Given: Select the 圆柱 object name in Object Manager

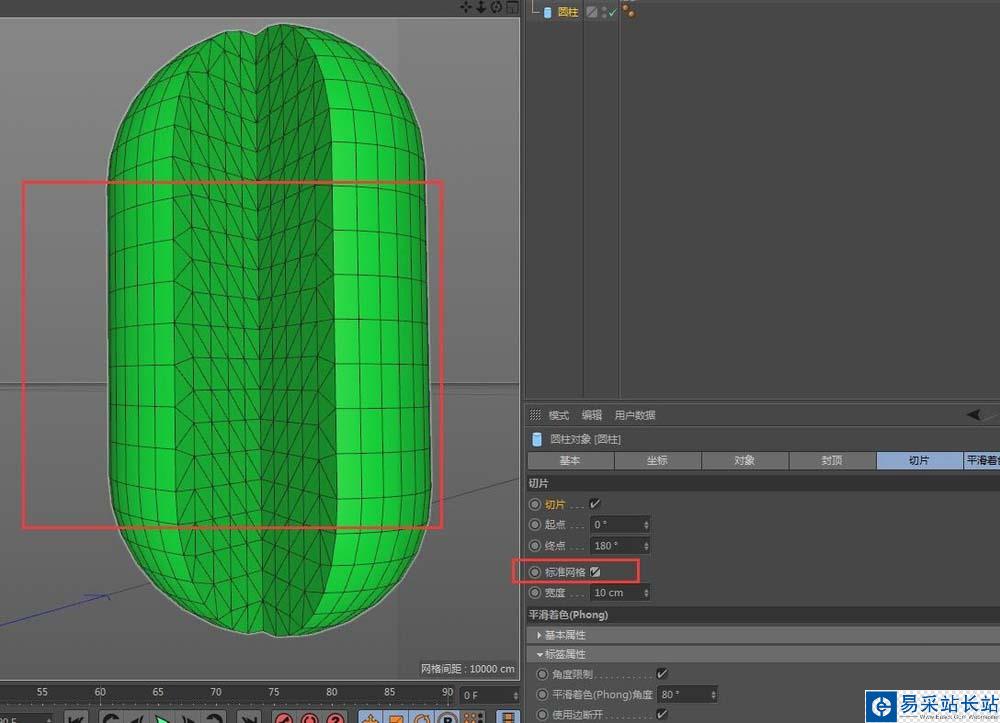Looking at the screenshot, I should [568, 12].
